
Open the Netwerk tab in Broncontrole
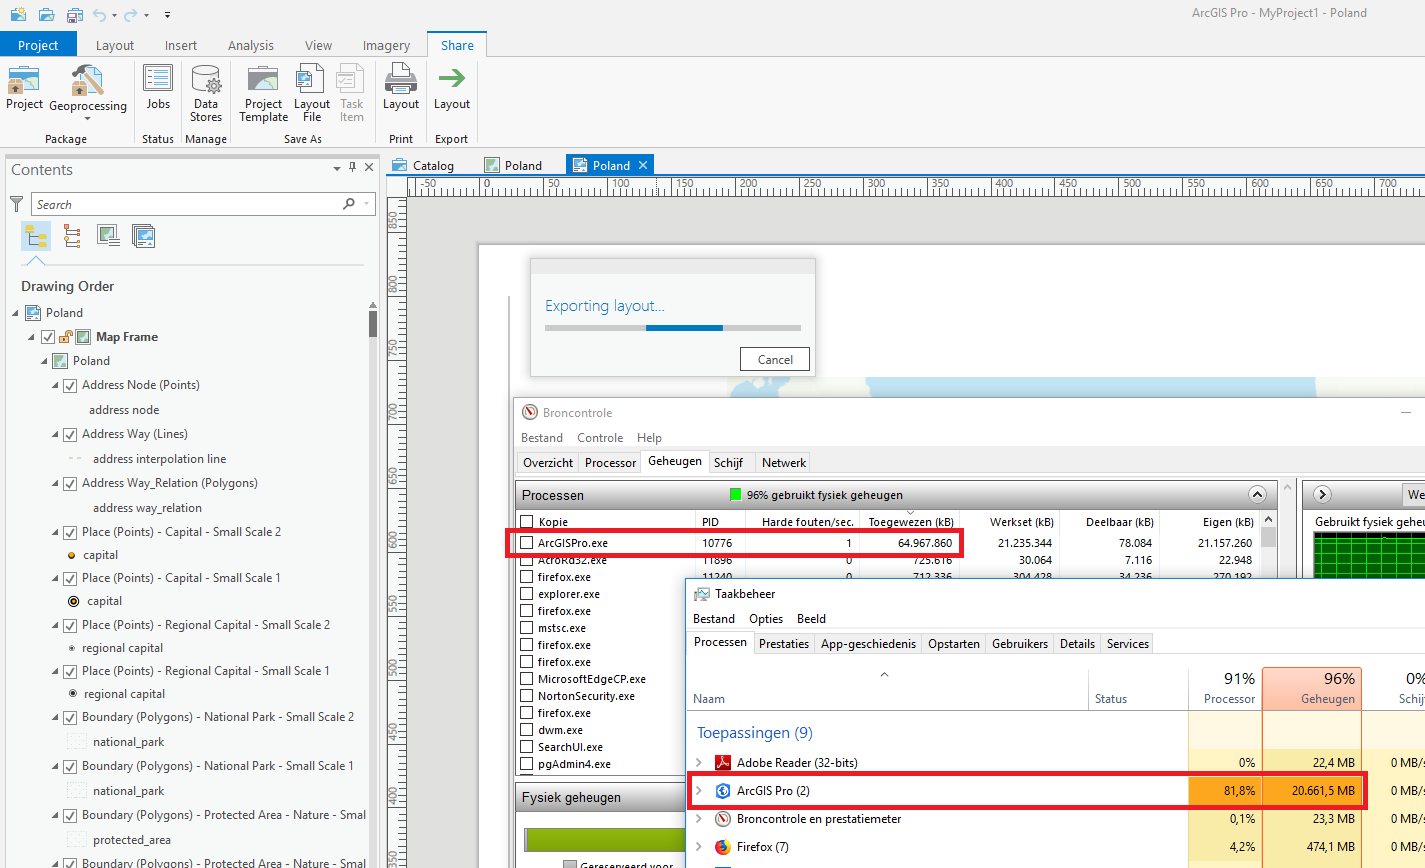784,463
